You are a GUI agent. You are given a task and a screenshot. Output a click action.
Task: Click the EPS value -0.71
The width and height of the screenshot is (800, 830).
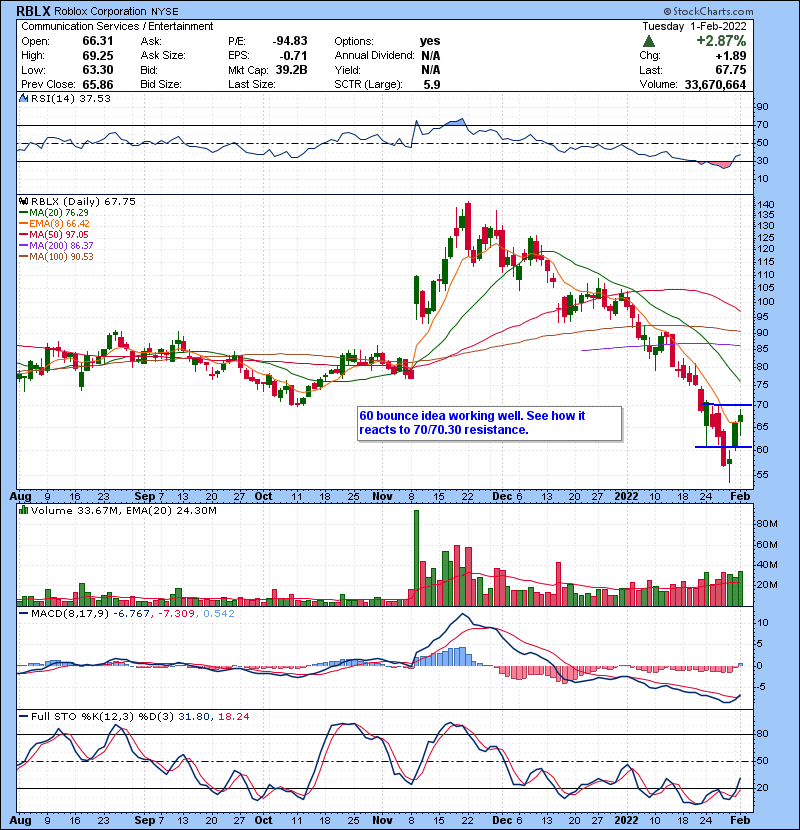[295, 56]
